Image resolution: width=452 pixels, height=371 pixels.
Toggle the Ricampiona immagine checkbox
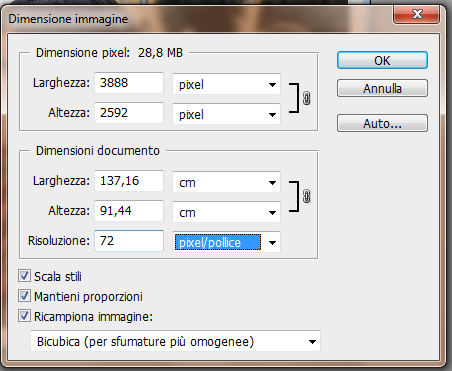[x=24, y=316]
